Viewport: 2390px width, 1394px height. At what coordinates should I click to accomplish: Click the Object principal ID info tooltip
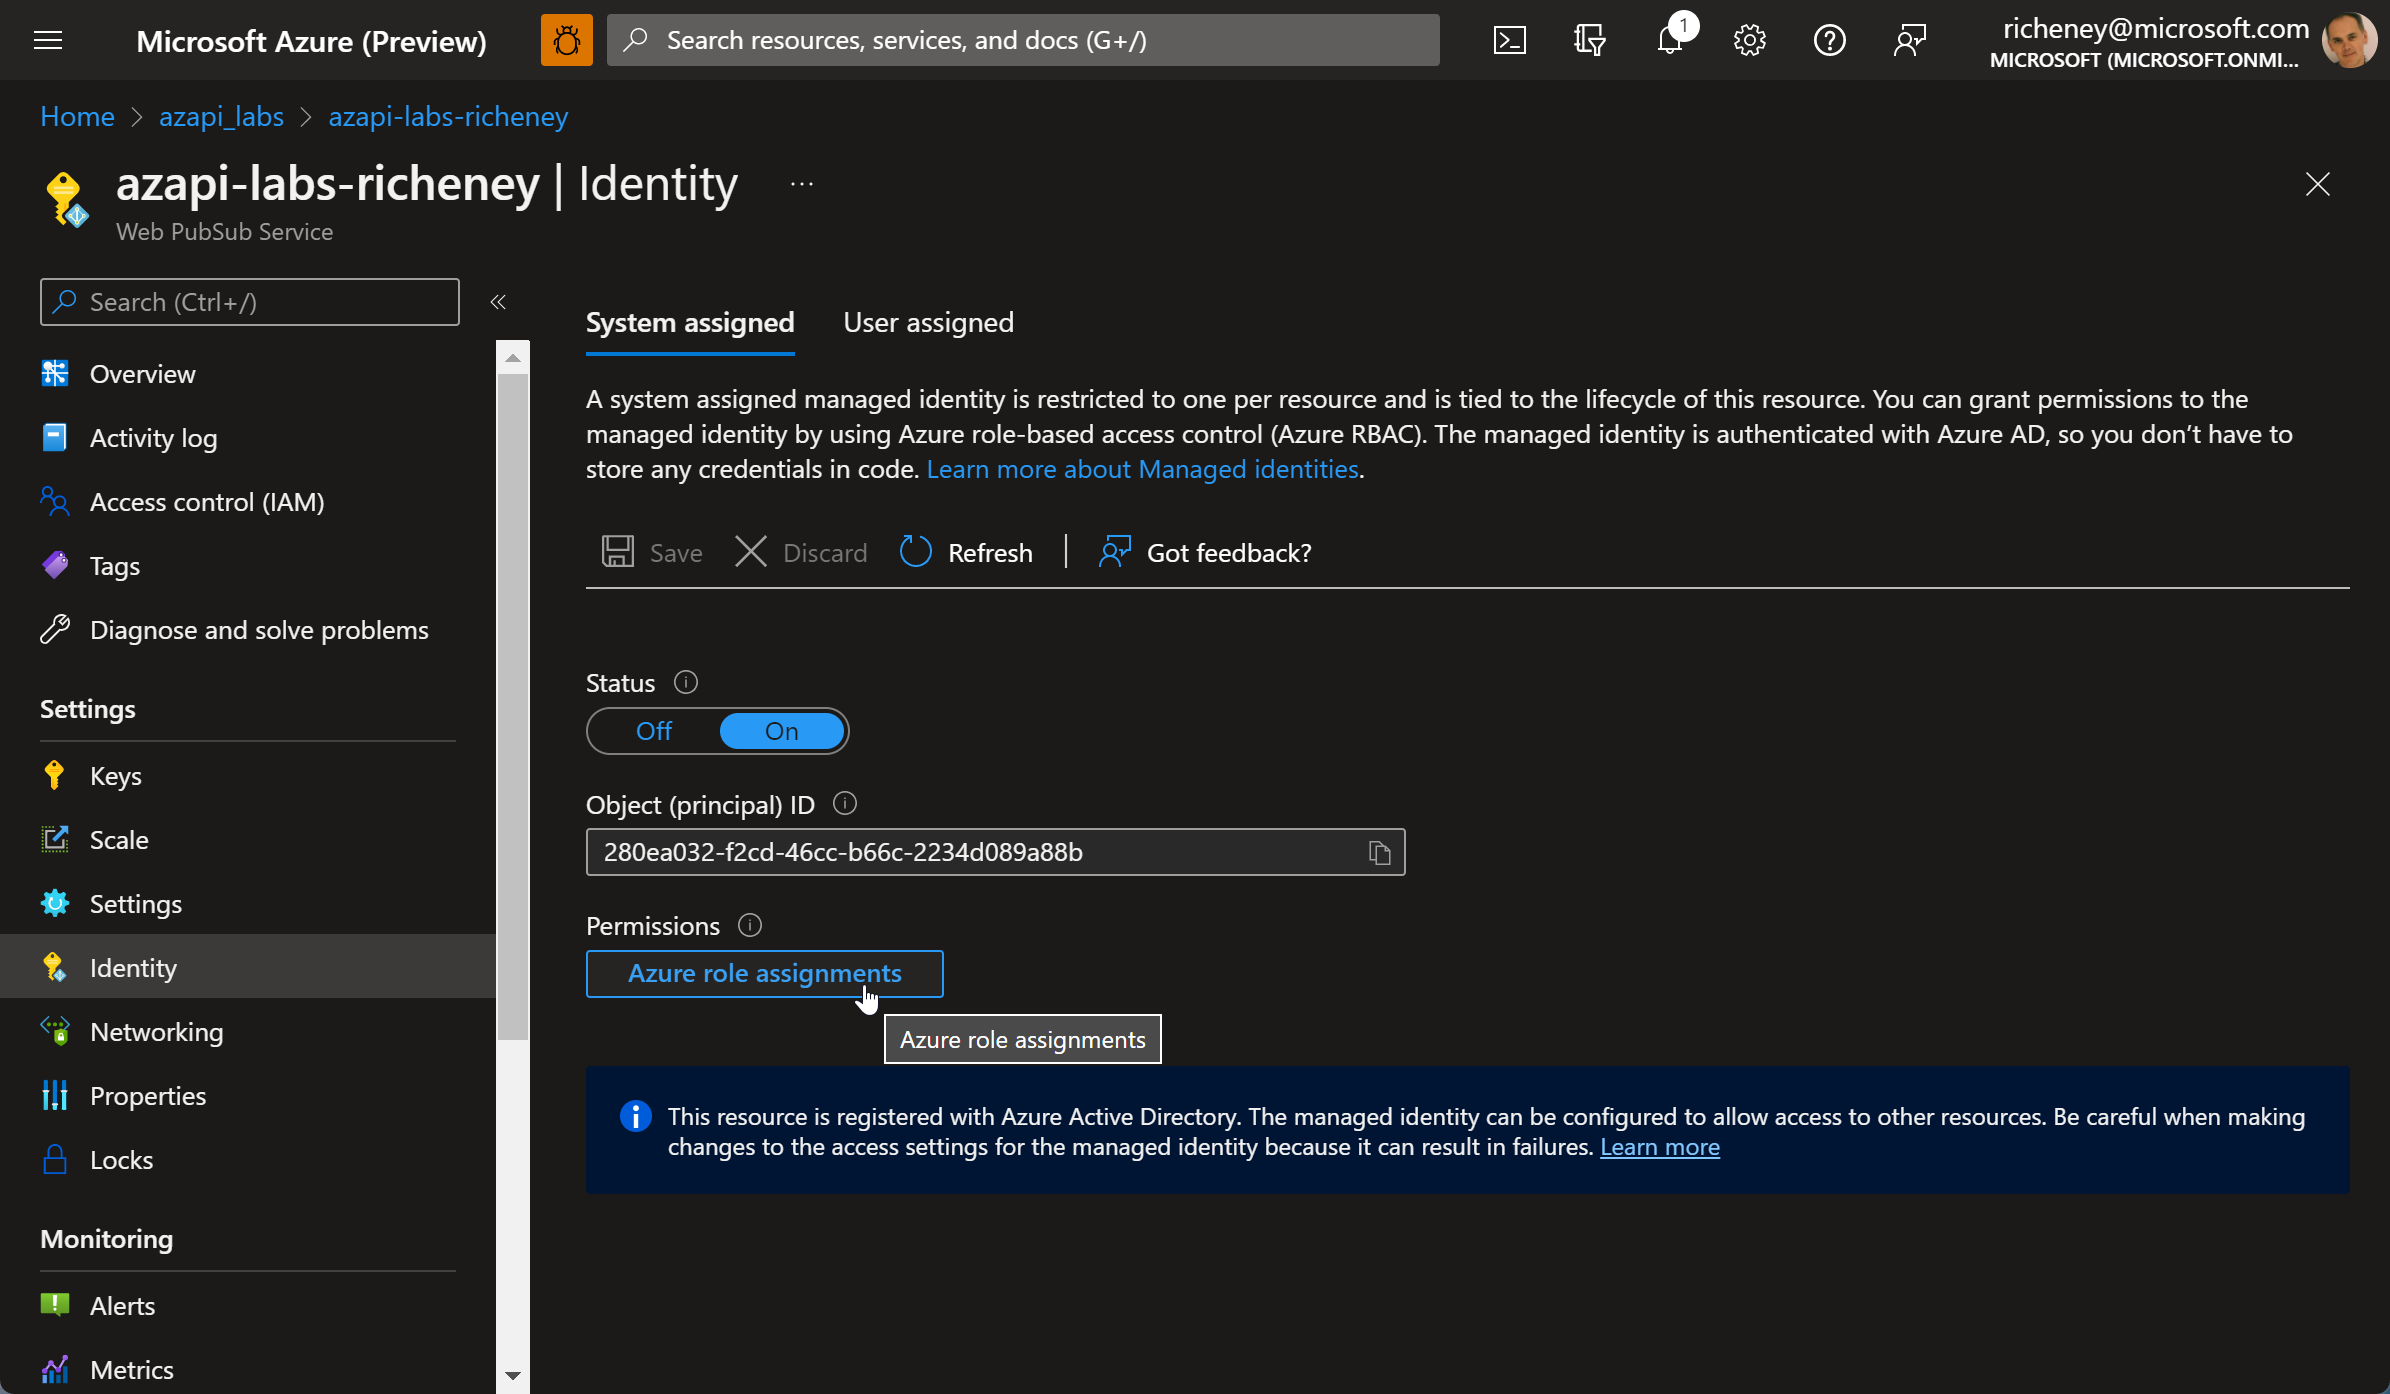click(846, 803)
